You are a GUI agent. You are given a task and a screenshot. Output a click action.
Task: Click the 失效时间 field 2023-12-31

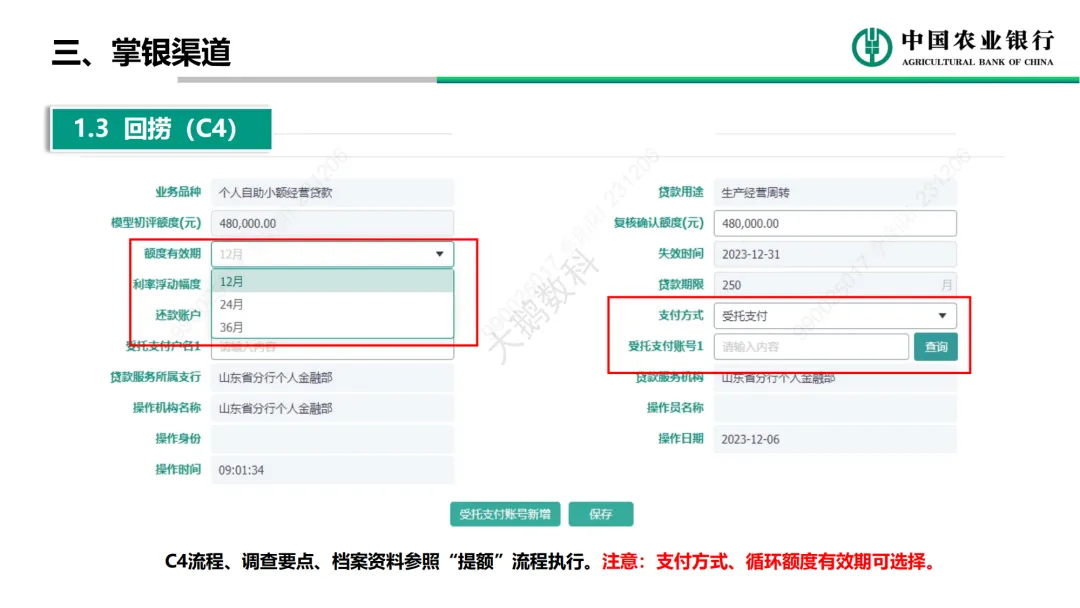834,254
